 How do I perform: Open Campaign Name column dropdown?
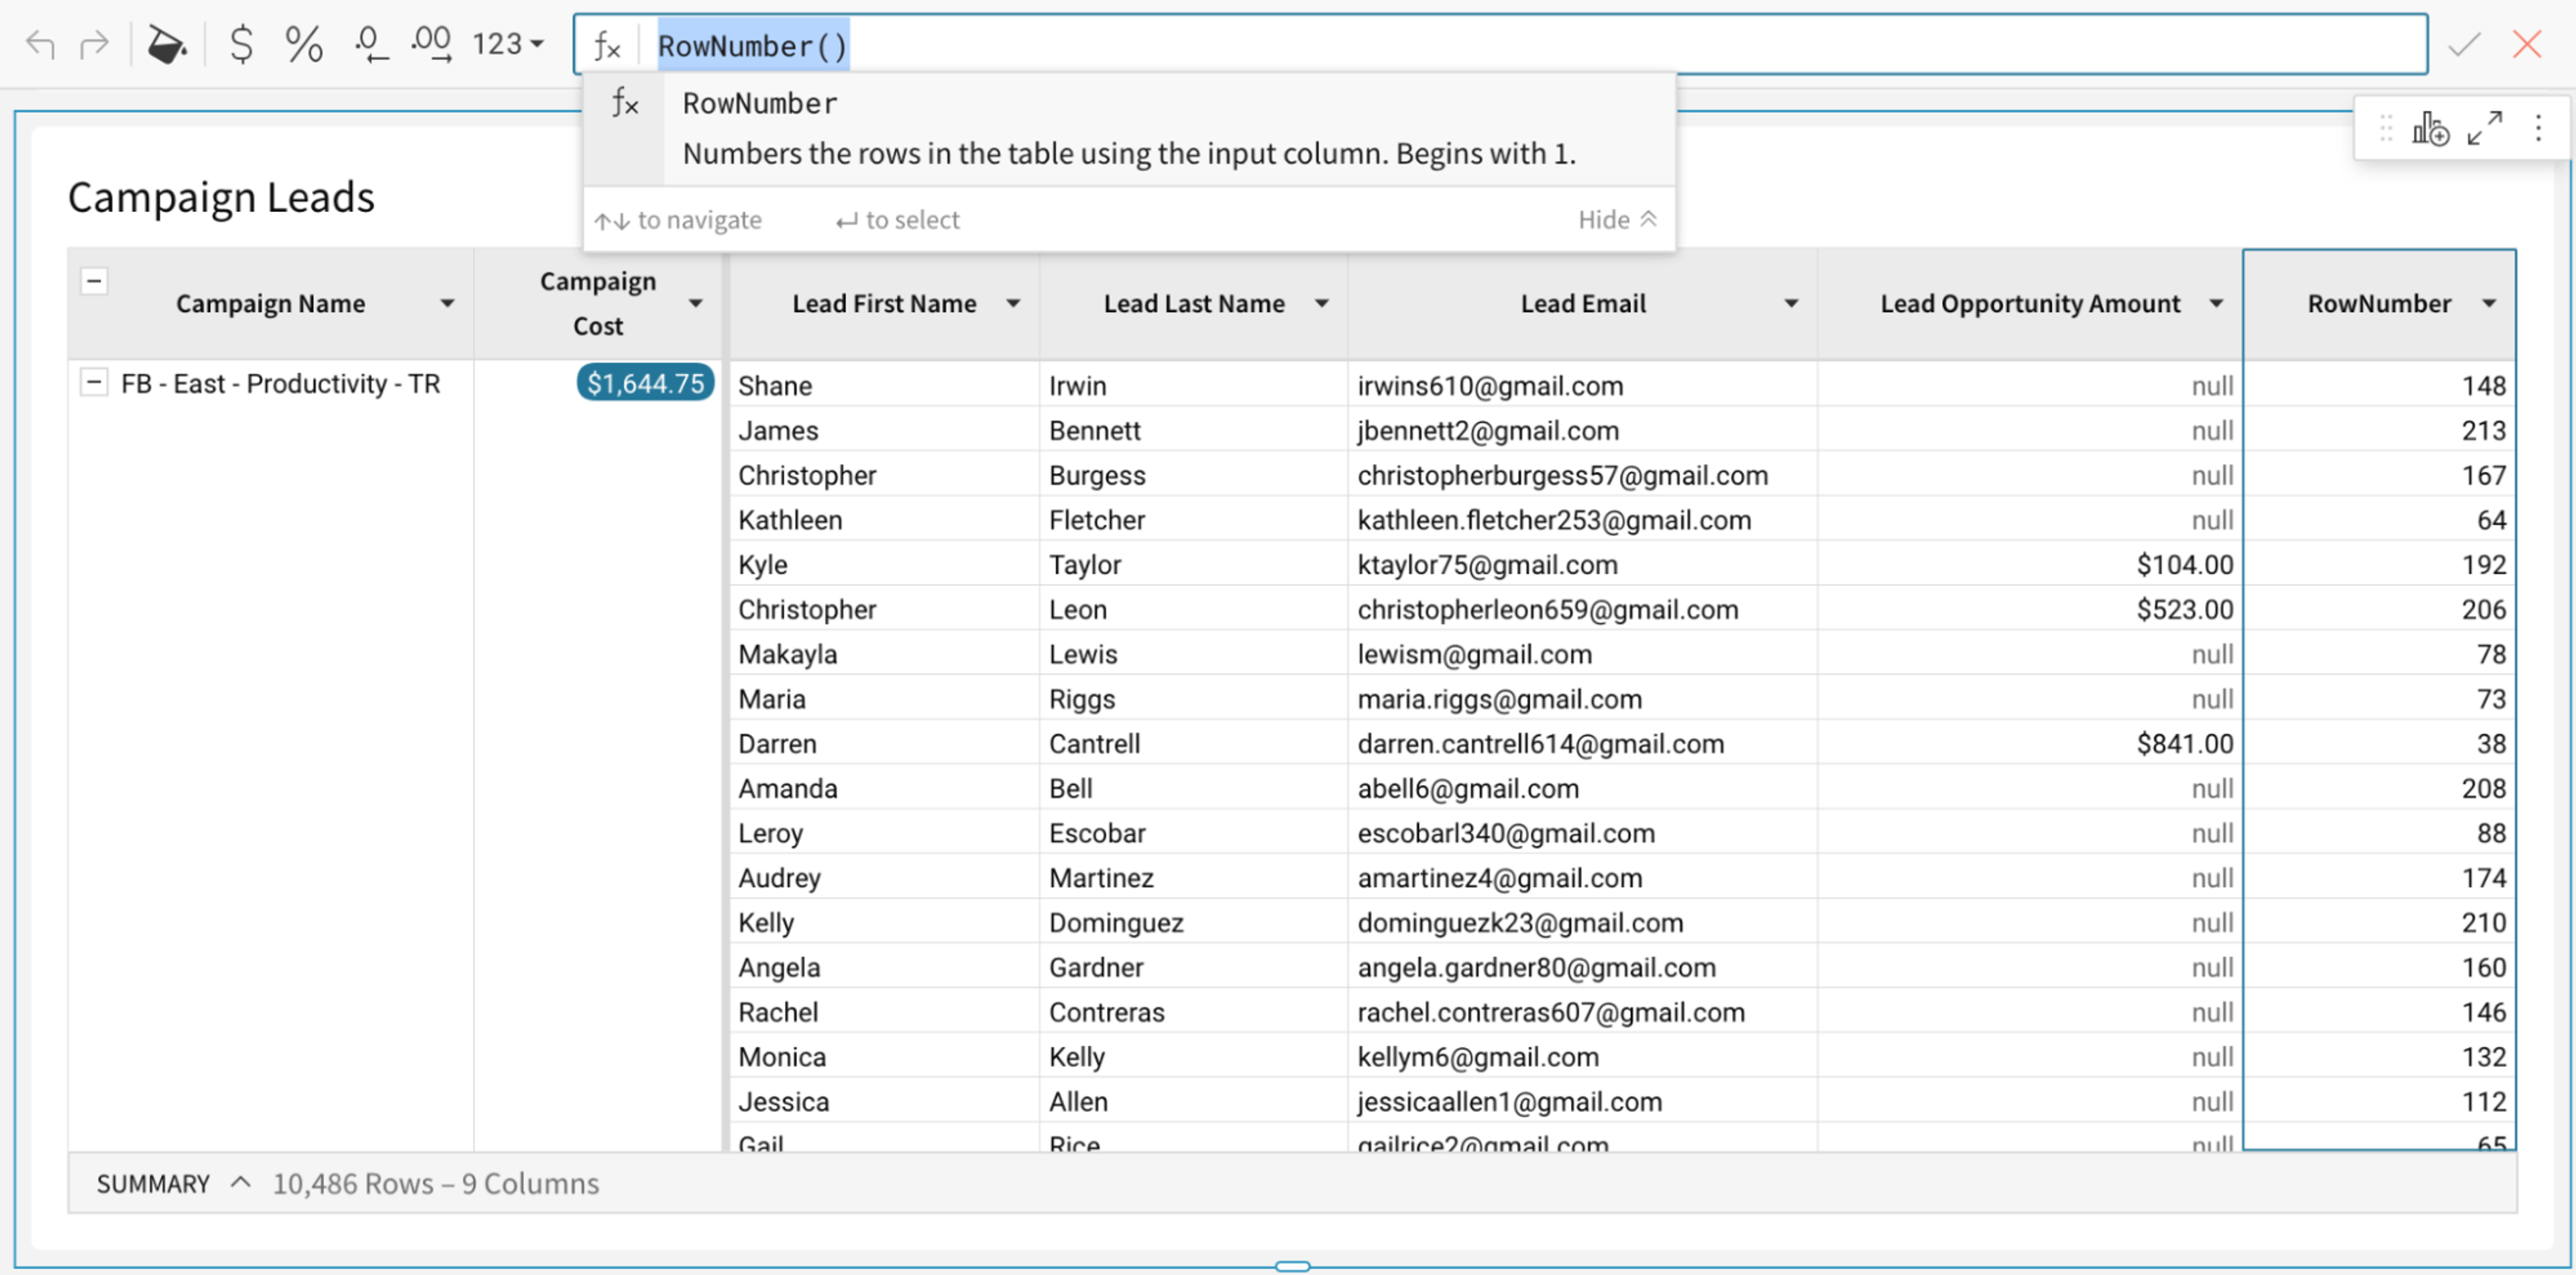(447, 303)
